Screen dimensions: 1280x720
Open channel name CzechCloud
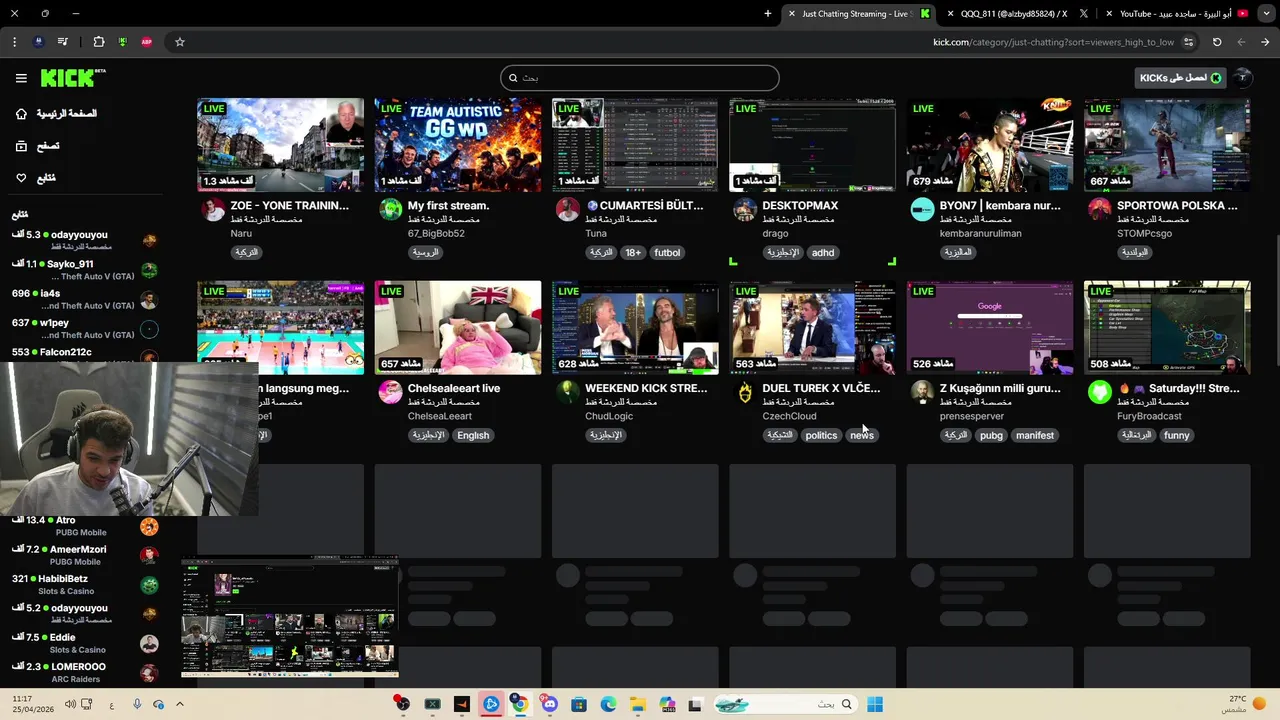point(789,416)
